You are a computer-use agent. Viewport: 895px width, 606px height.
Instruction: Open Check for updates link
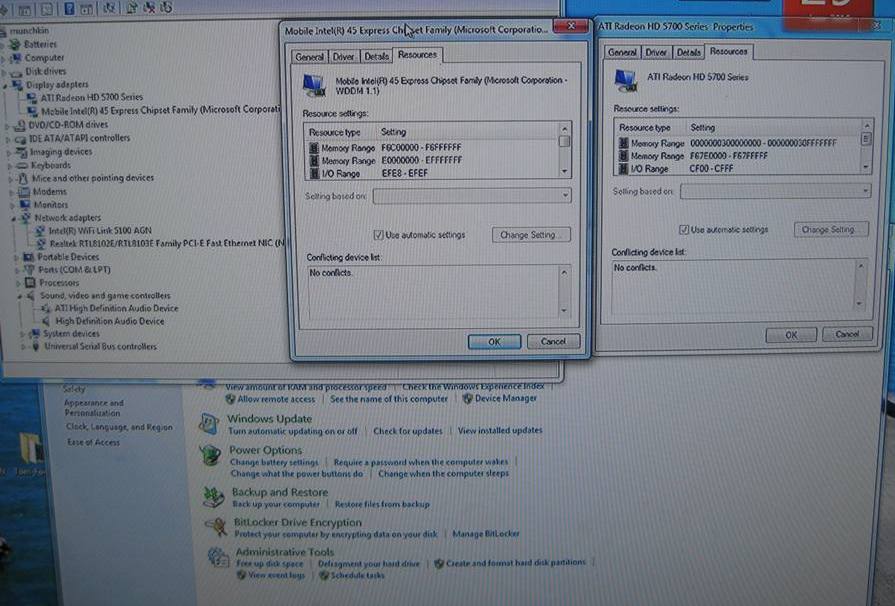(x=408, y=431)
